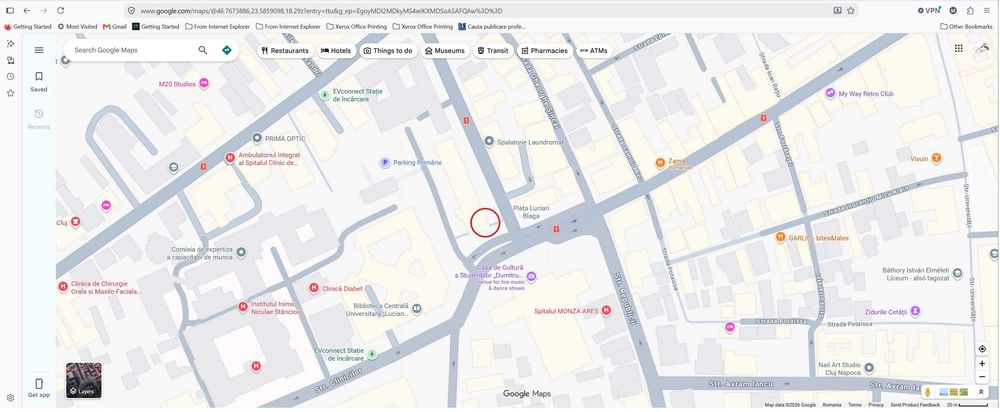The width and height of the screenshot is (1000, 412).
Task: Select the Street View pegman
Action: point(928,392)
